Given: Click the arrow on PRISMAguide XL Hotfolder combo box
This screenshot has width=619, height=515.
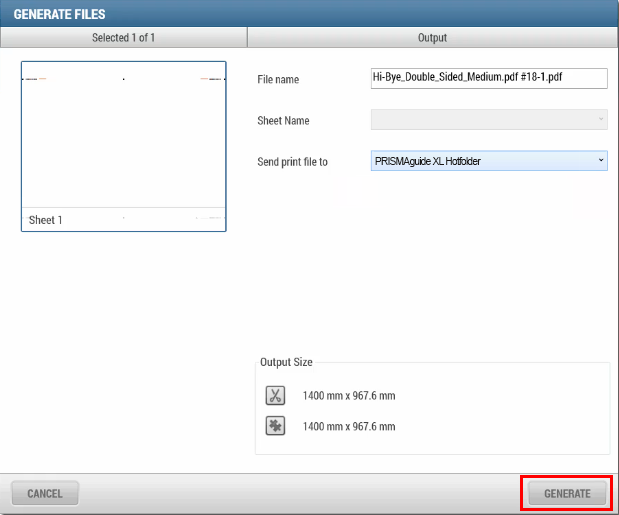Looking at the screenshot, I should click(x=600, y=161).
